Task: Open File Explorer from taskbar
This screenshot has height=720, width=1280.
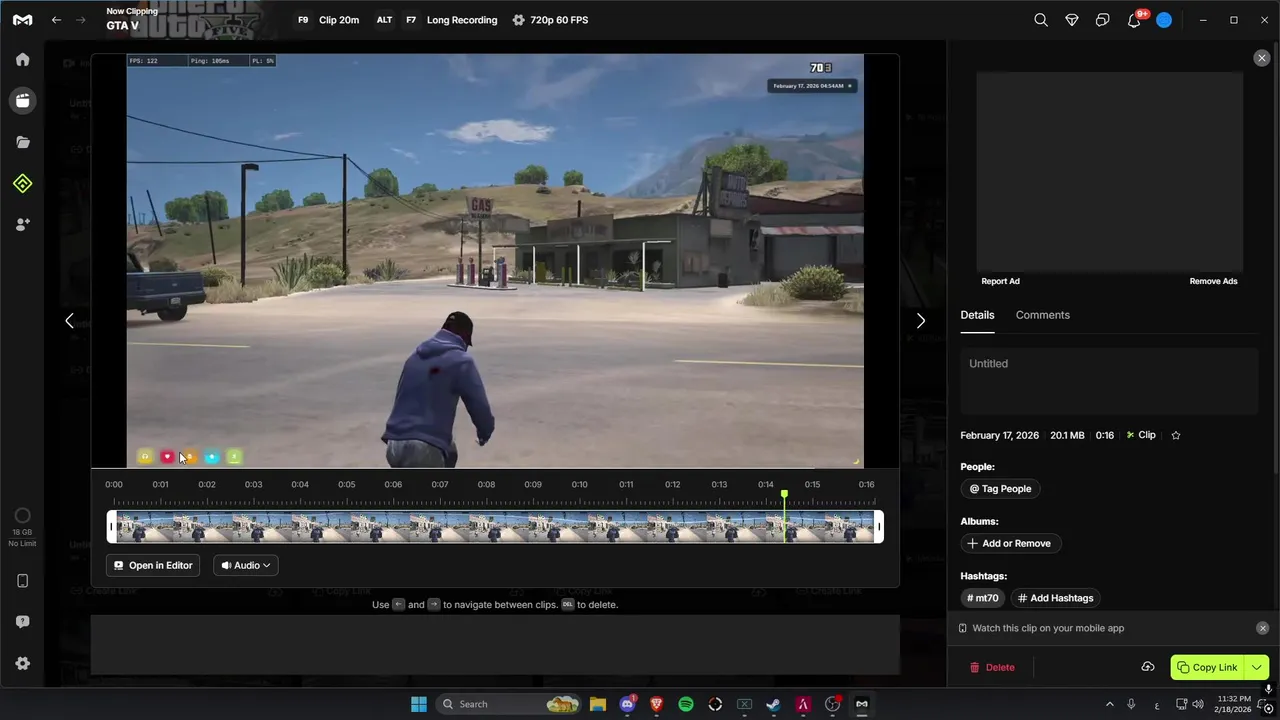Action: (597, 704)
